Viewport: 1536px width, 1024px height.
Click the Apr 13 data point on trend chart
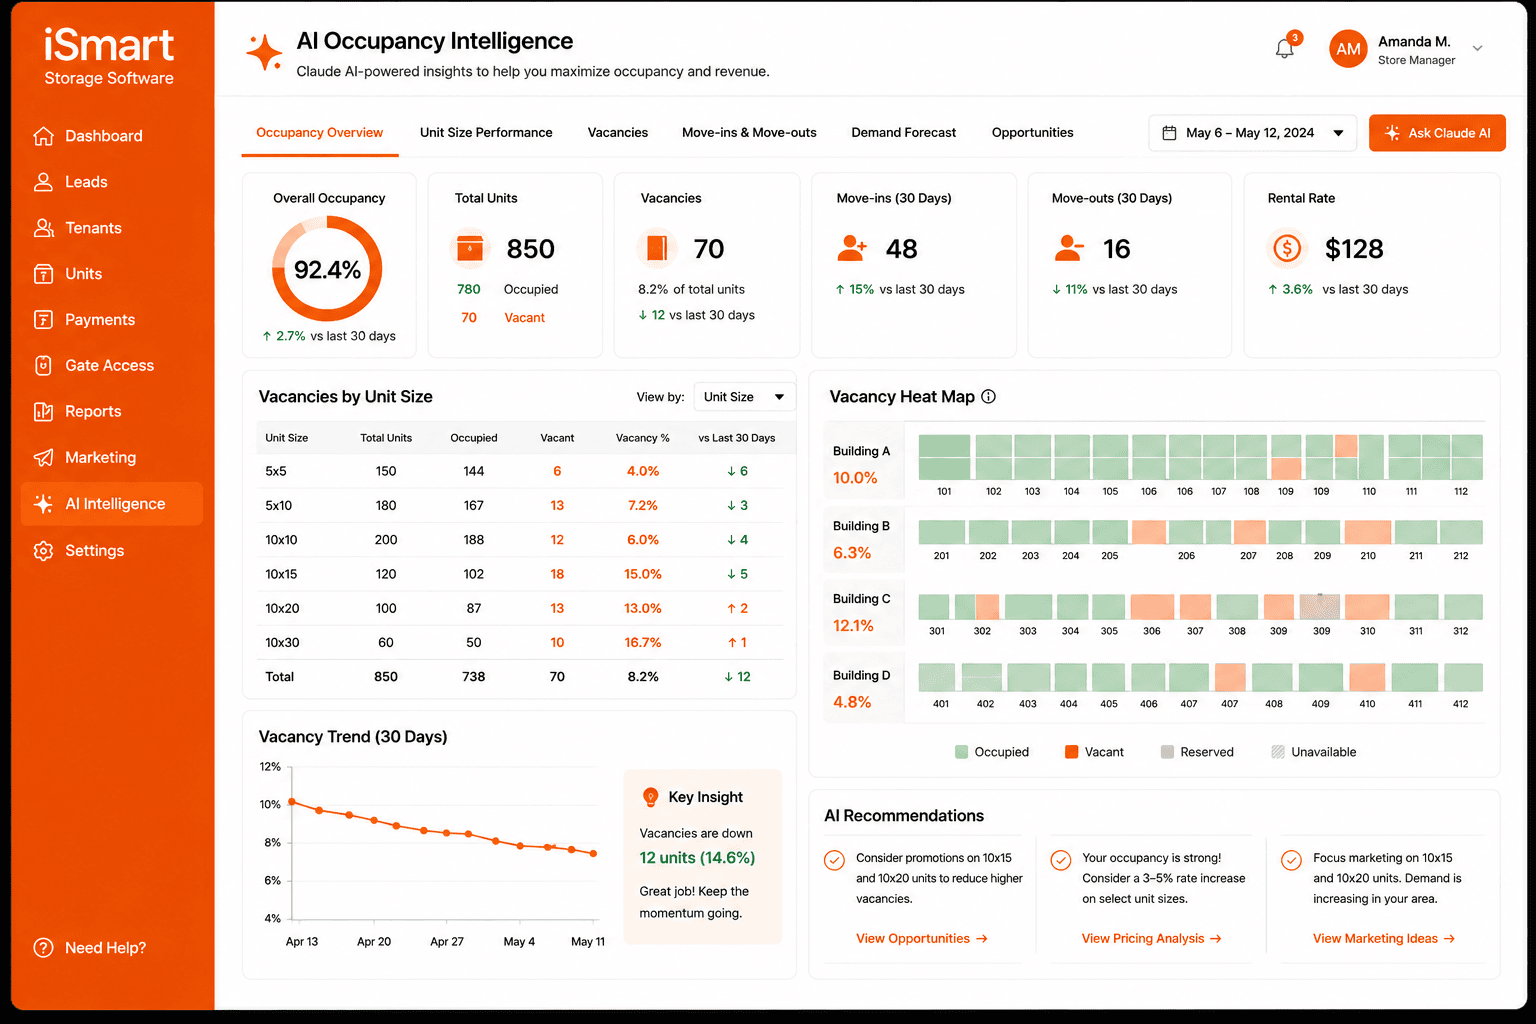coord(292,802)
